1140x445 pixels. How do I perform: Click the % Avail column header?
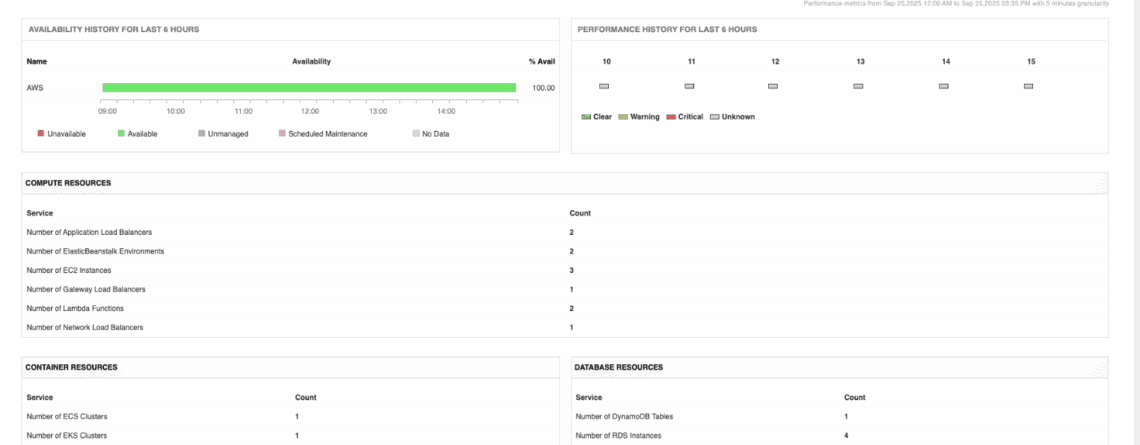pyautogui.click(x=542, y=62)
